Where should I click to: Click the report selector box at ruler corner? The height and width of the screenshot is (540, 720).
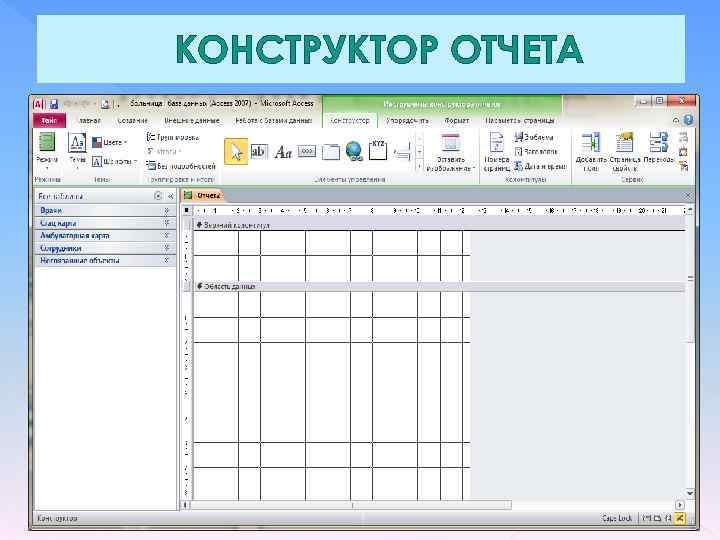(x=186, y=210)
